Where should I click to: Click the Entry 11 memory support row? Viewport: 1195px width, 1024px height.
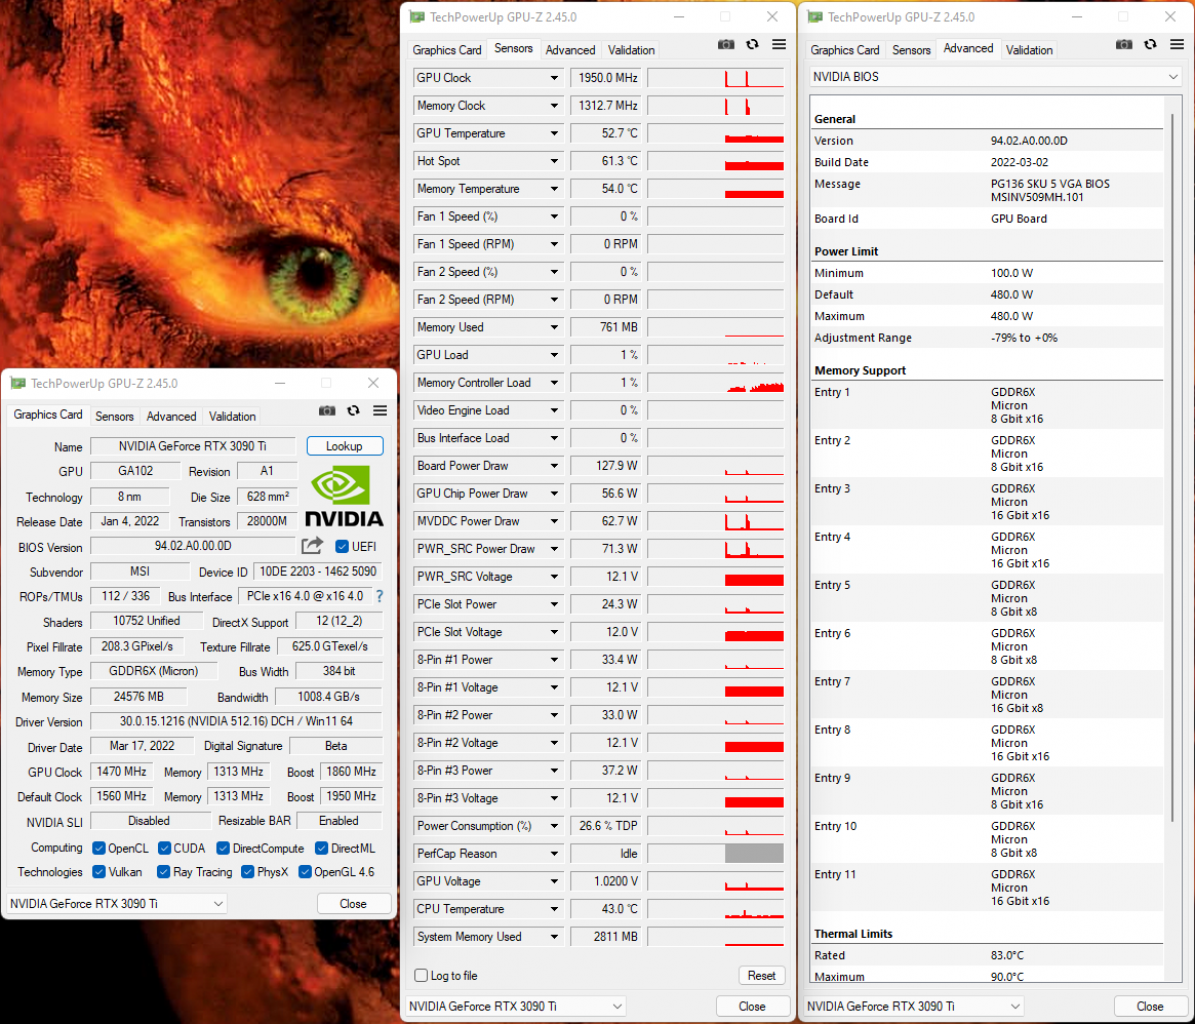pos(987,888)
